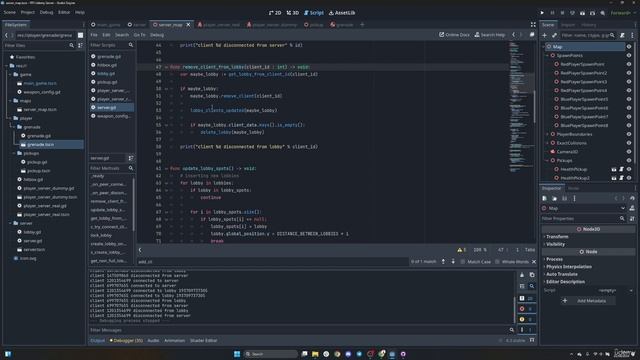
Task: Clear the output log icon
Action: pos(522,275)
